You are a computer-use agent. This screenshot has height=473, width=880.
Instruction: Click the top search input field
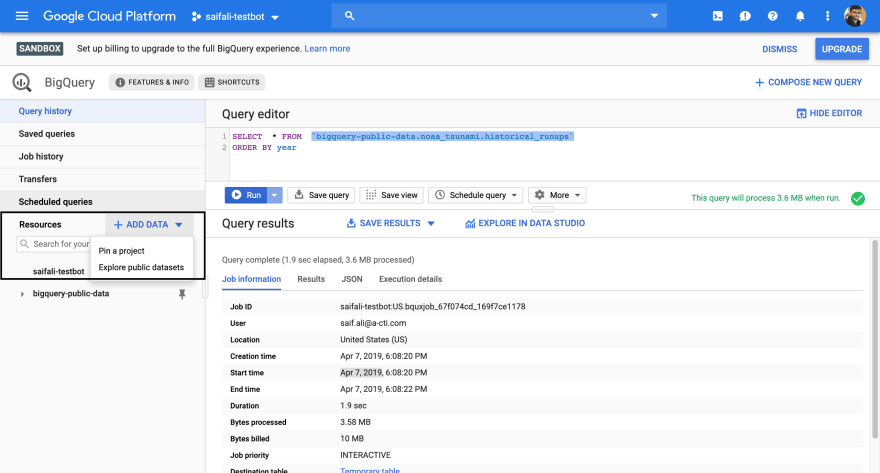[499, 16]
